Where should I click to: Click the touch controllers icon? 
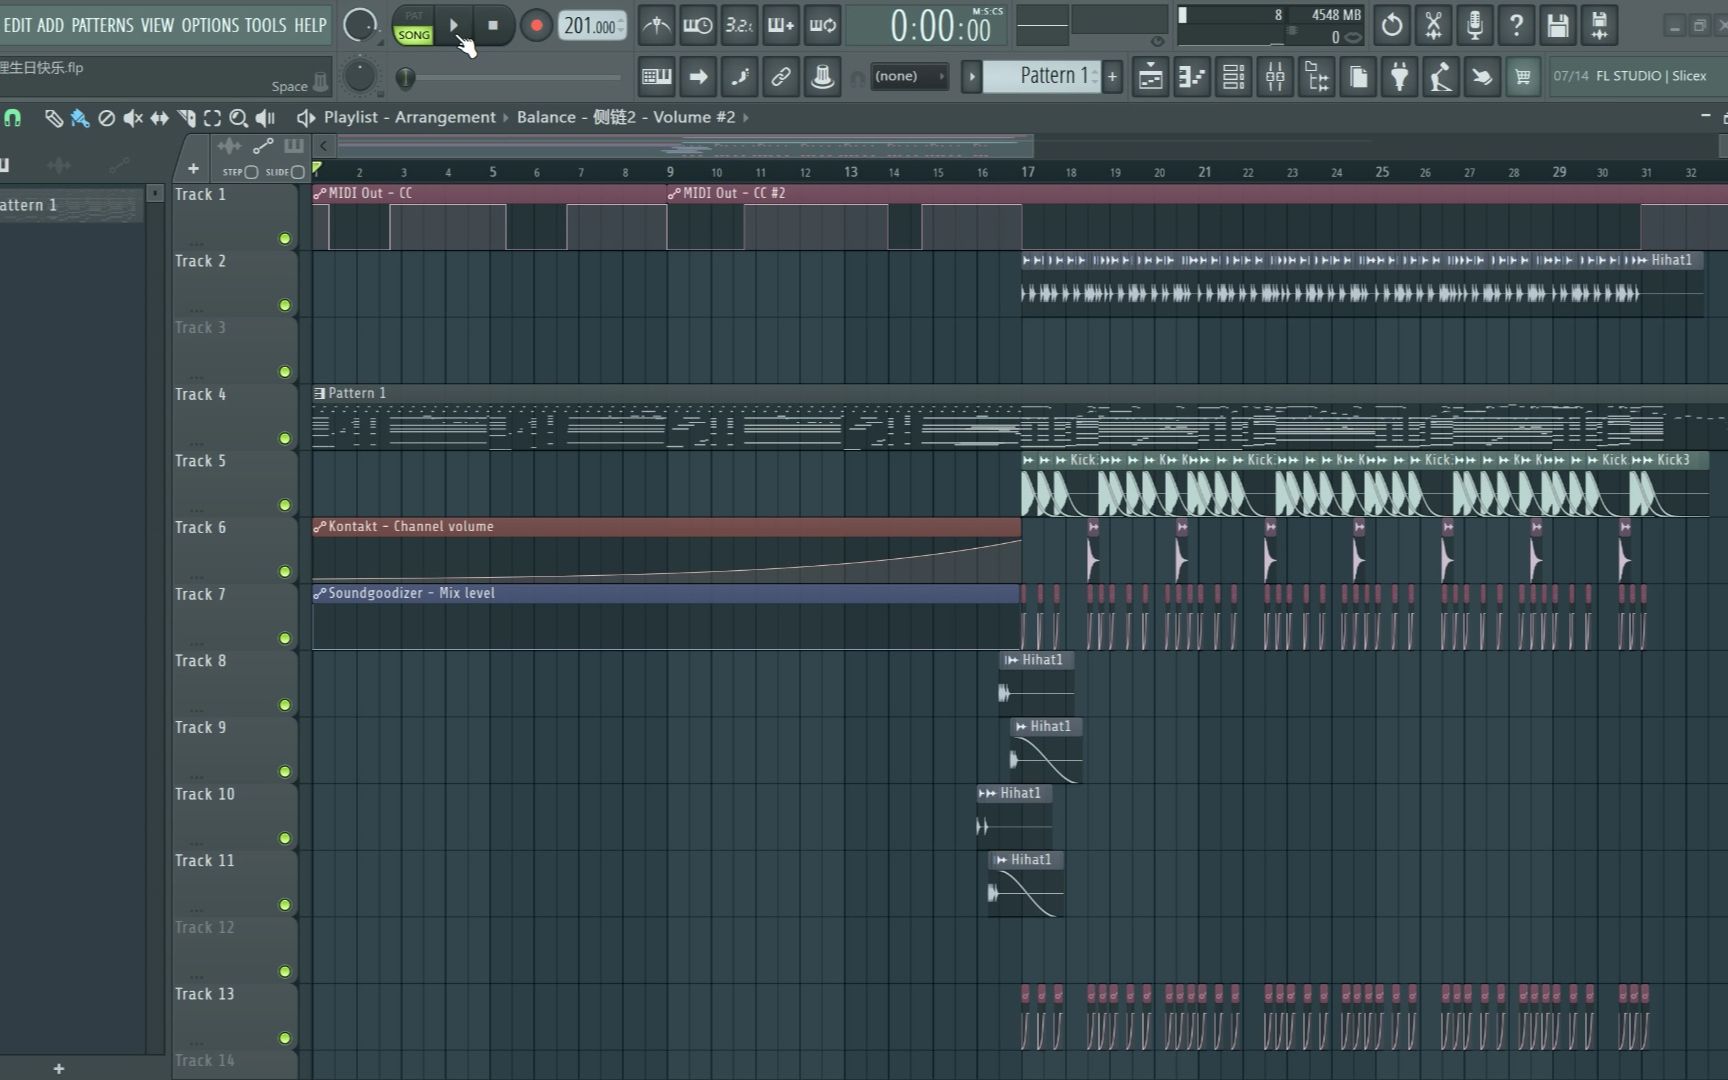[1482, 76]
